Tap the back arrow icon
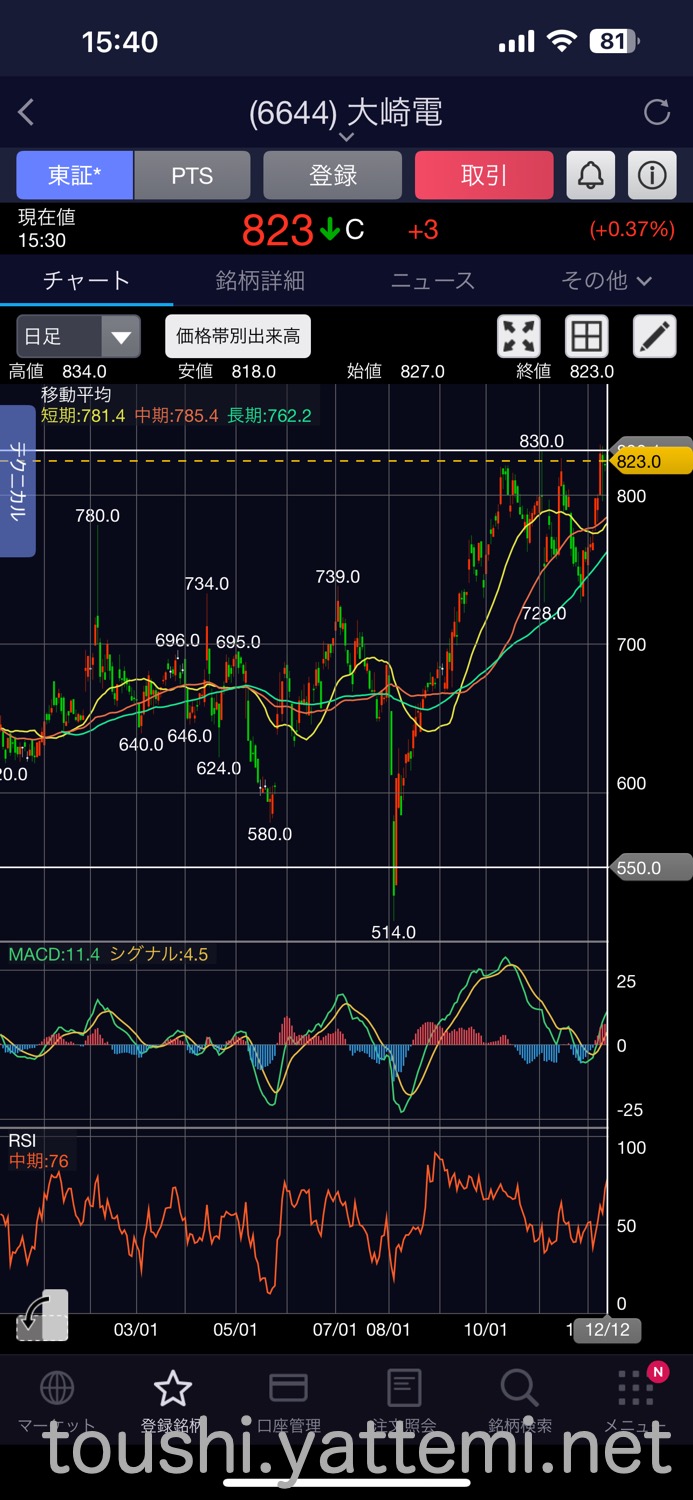The image size is (693, 1500). (x=27, y=113)
